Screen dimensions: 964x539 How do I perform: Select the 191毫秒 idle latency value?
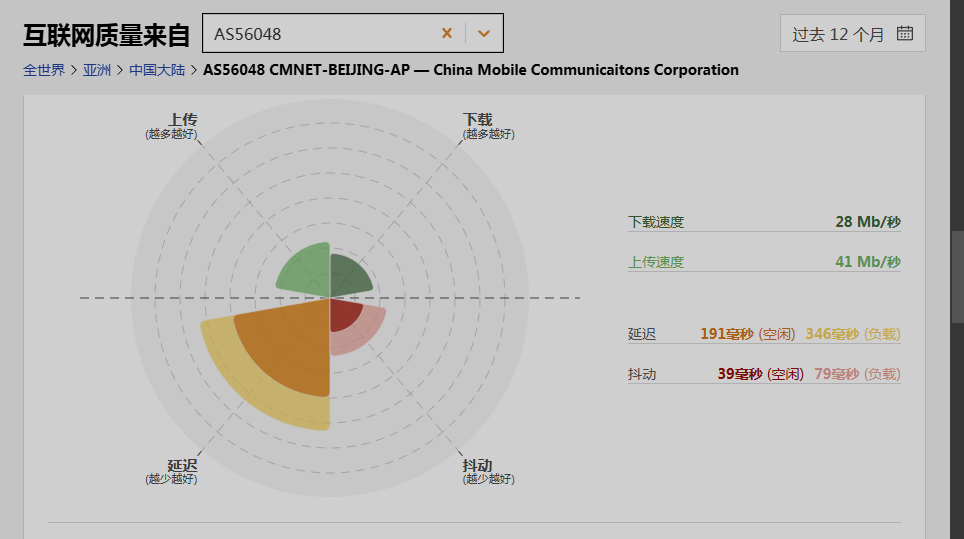[x=727, y=334]
